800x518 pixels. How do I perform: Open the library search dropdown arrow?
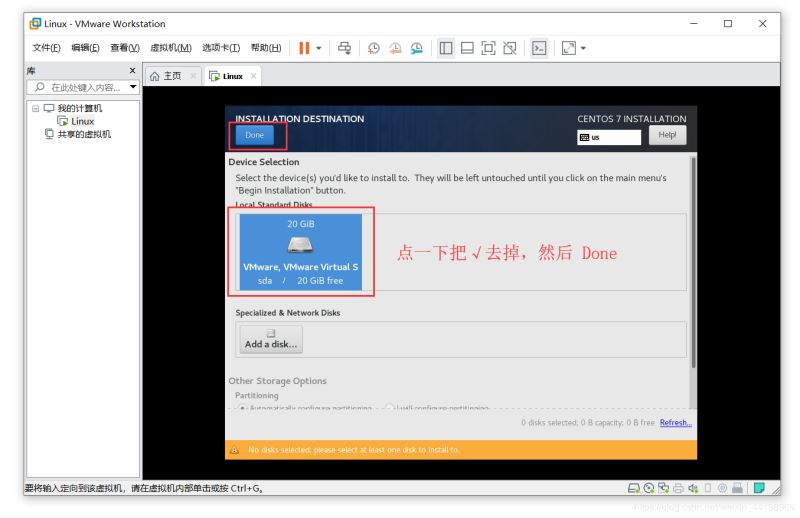tap(133, 87)
